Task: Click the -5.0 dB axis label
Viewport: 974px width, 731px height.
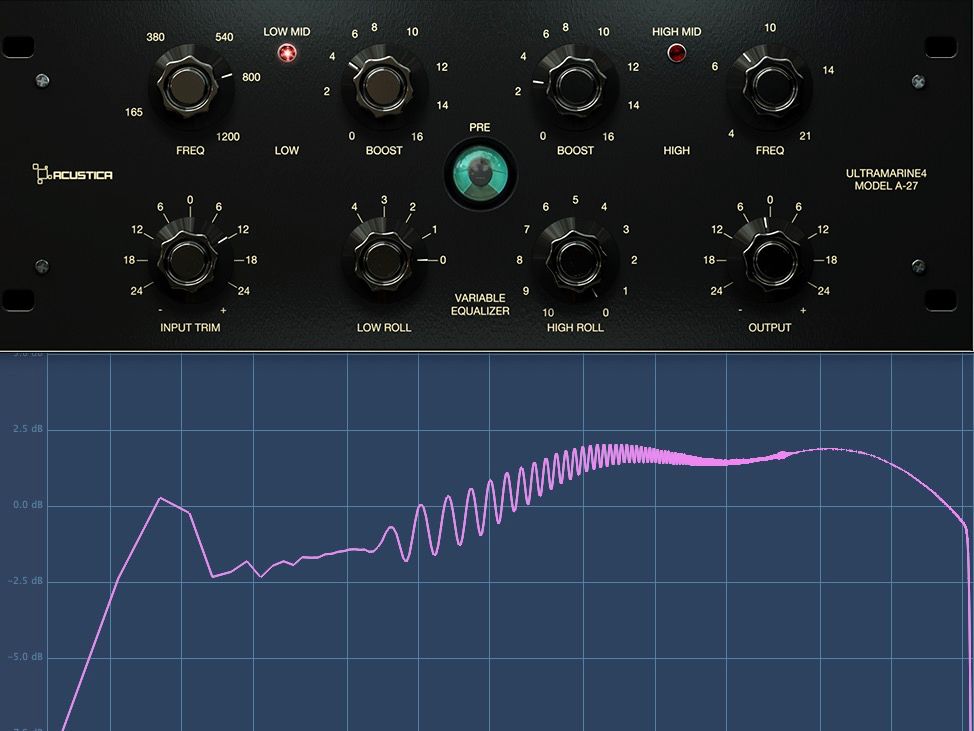Action: (25, 657)
